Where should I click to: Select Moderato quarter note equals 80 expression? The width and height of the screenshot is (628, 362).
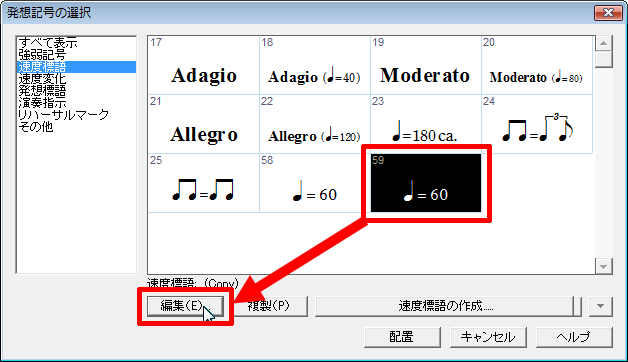pos(537,66)
